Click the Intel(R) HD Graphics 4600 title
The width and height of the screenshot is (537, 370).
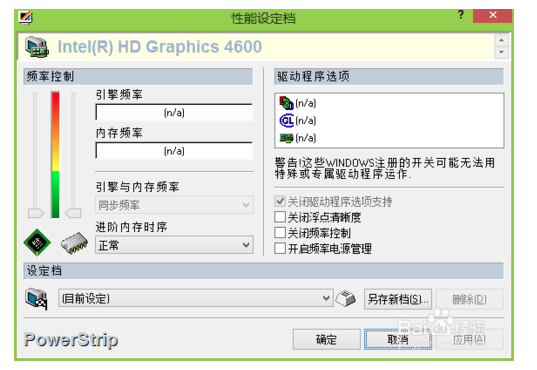click(x=160, y=47)
